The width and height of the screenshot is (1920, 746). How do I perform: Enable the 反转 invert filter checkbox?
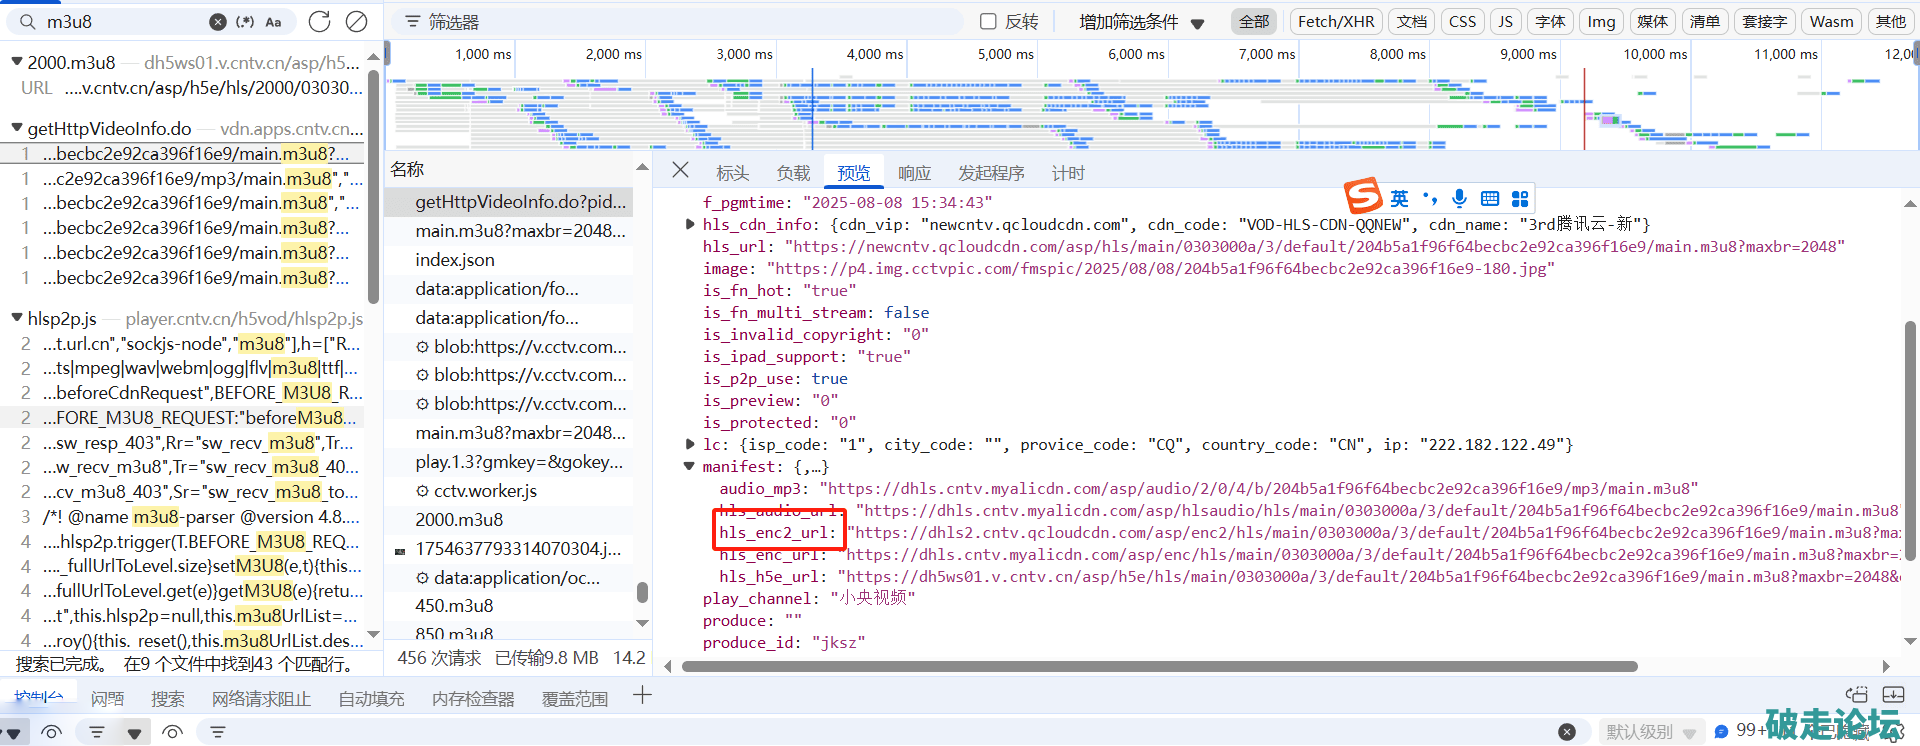tap(988, 21)
